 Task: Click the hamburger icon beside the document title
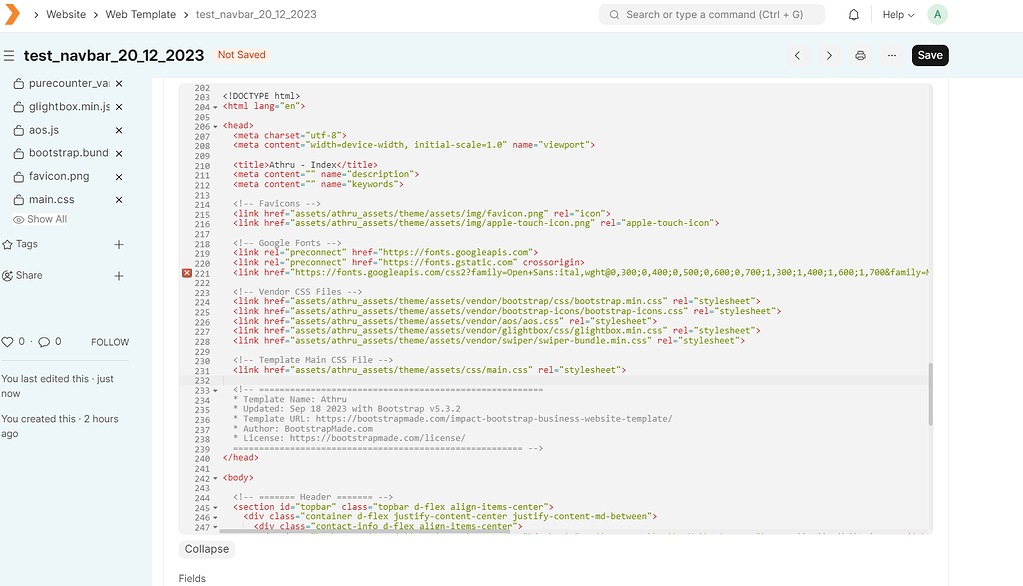(x=11, y=55)
